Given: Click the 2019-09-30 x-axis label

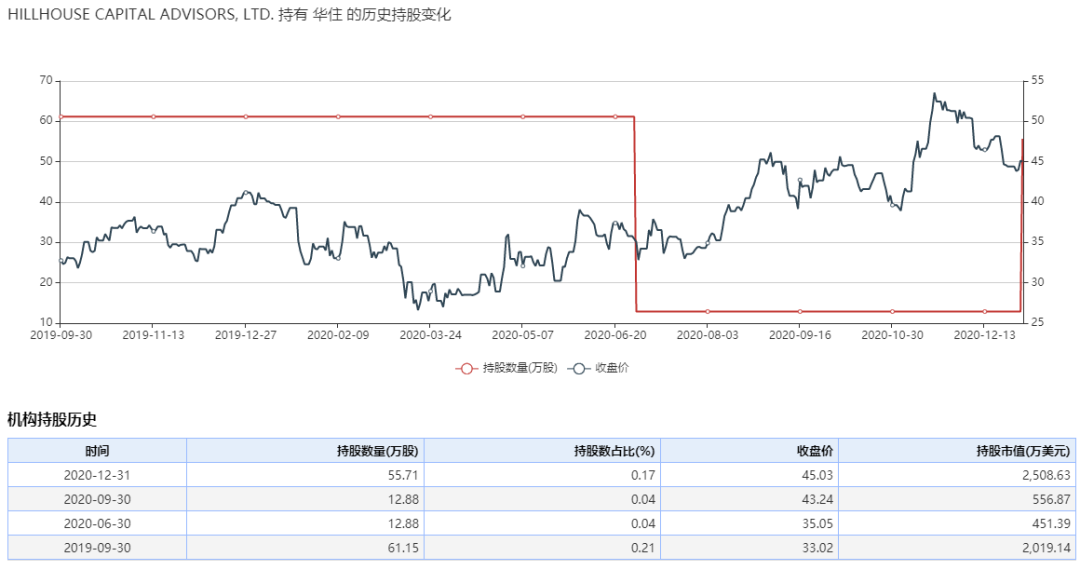Looking at the screenshot, I should (x=61, y=335).
